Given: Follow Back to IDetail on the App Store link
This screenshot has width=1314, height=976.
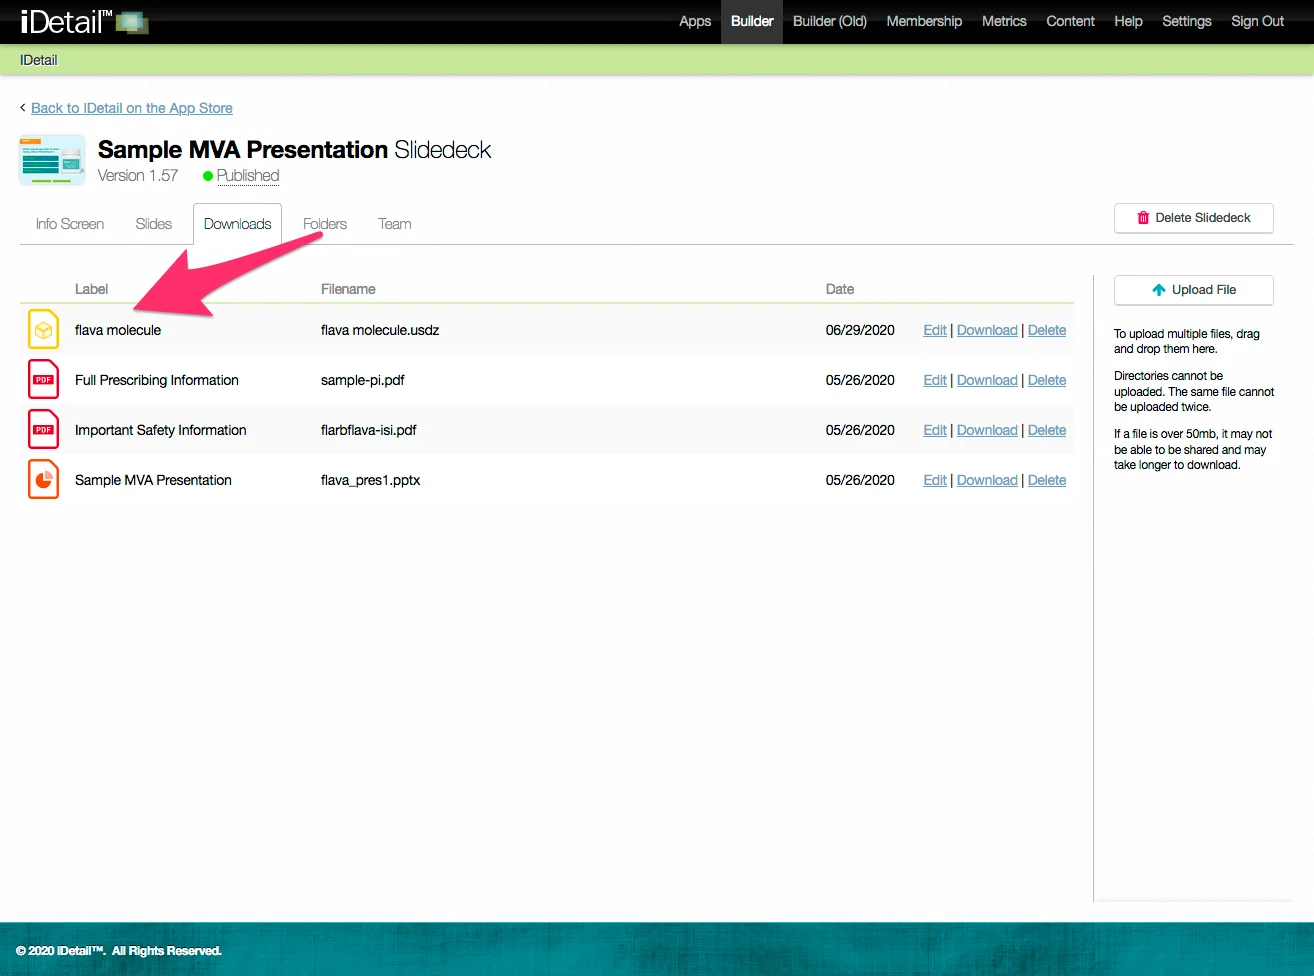Looking at the screenshot, I should [x=132, y=108].
